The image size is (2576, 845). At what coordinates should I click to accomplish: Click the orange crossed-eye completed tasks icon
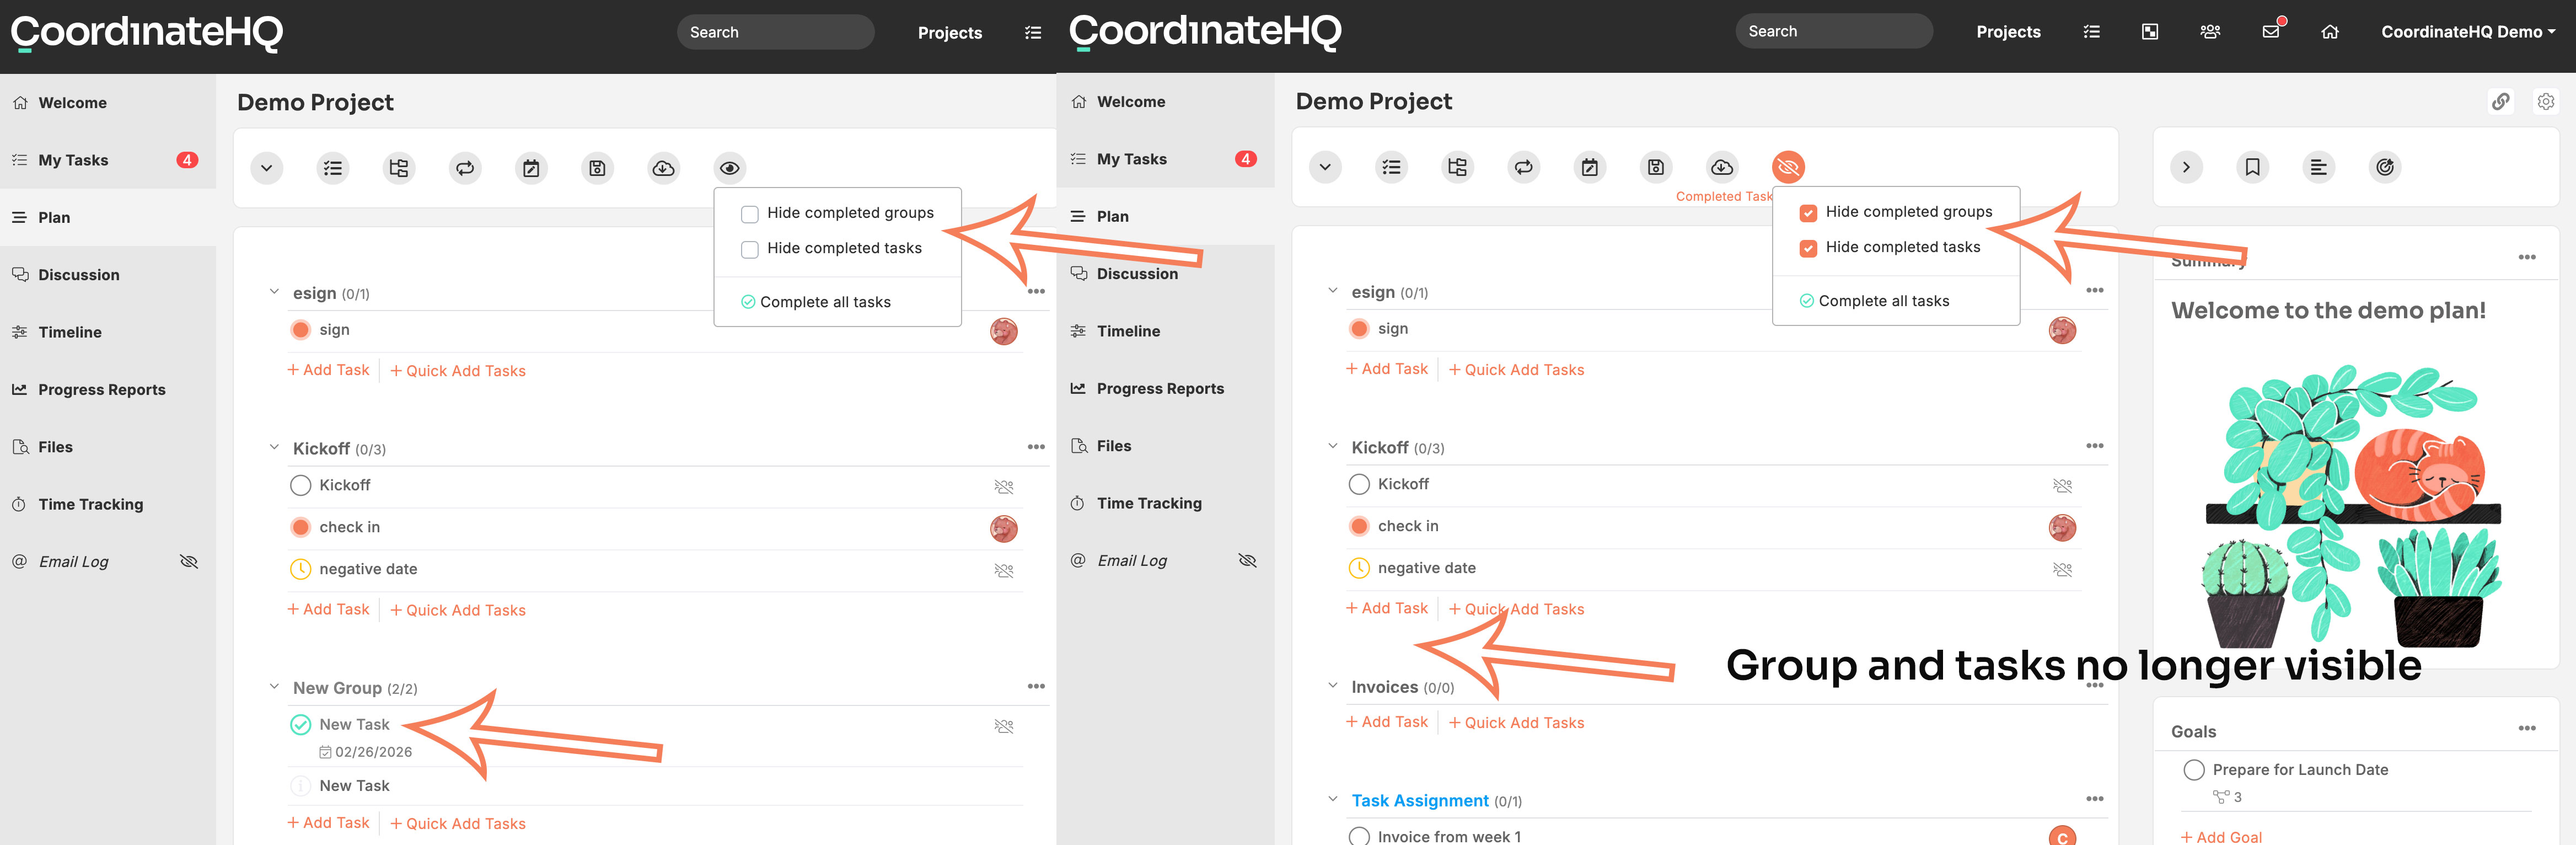click(1788, 167)
